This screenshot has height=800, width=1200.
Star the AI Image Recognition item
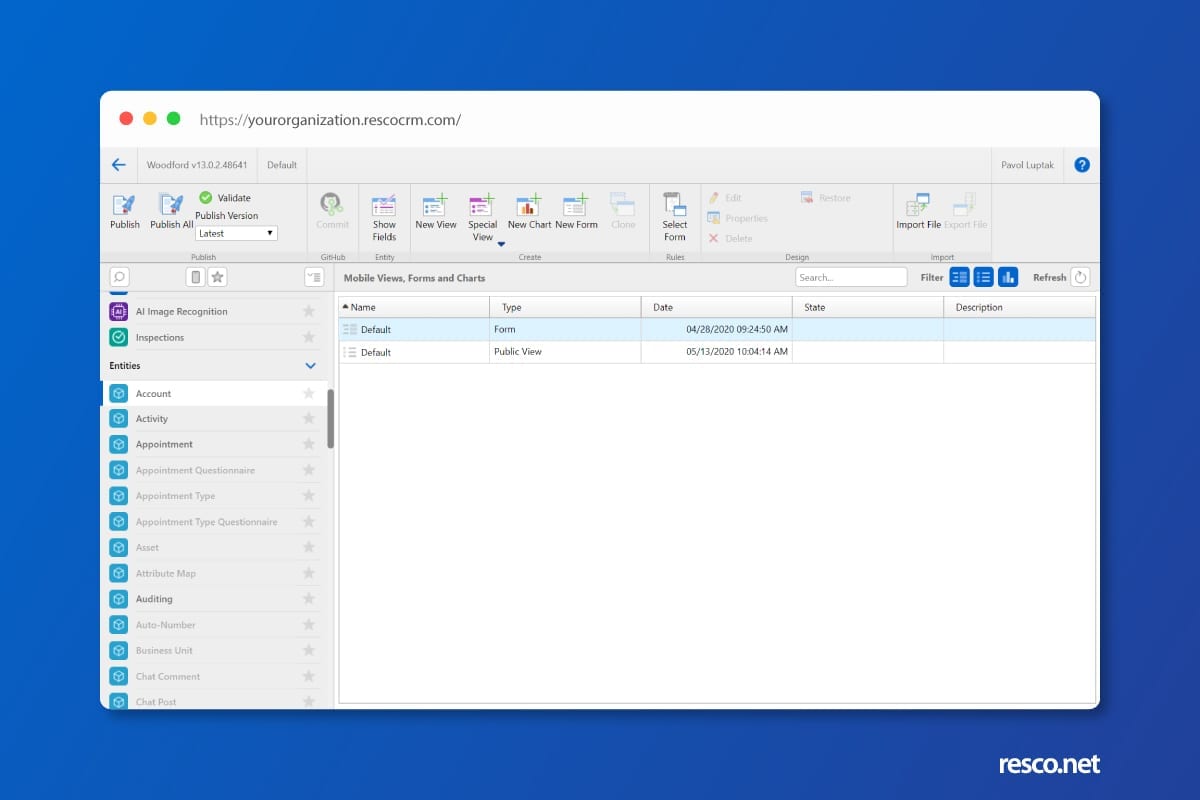pyautogui.click(x=309, y=311)
